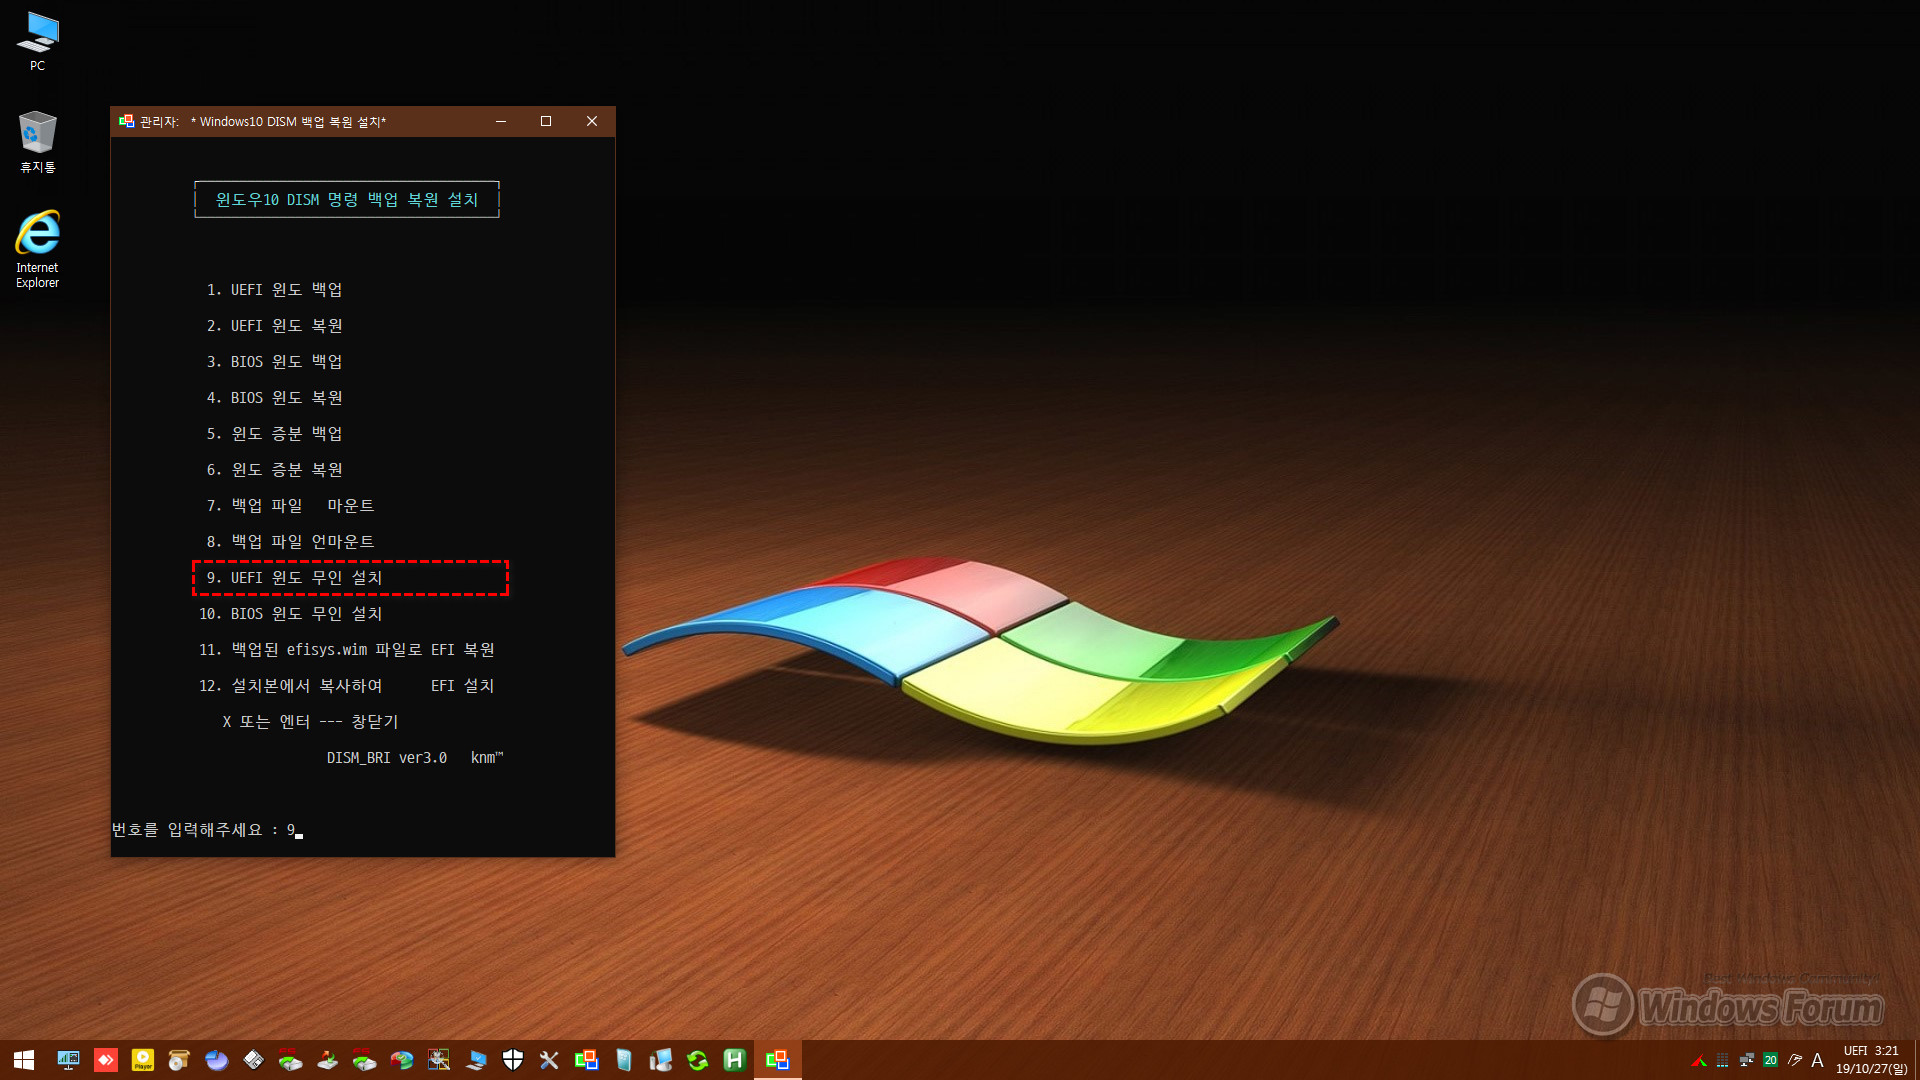Screen dimensions: 1920x1080
Task: Click the '7. 백업 파일 마운트' line
Action: (290, 506)
